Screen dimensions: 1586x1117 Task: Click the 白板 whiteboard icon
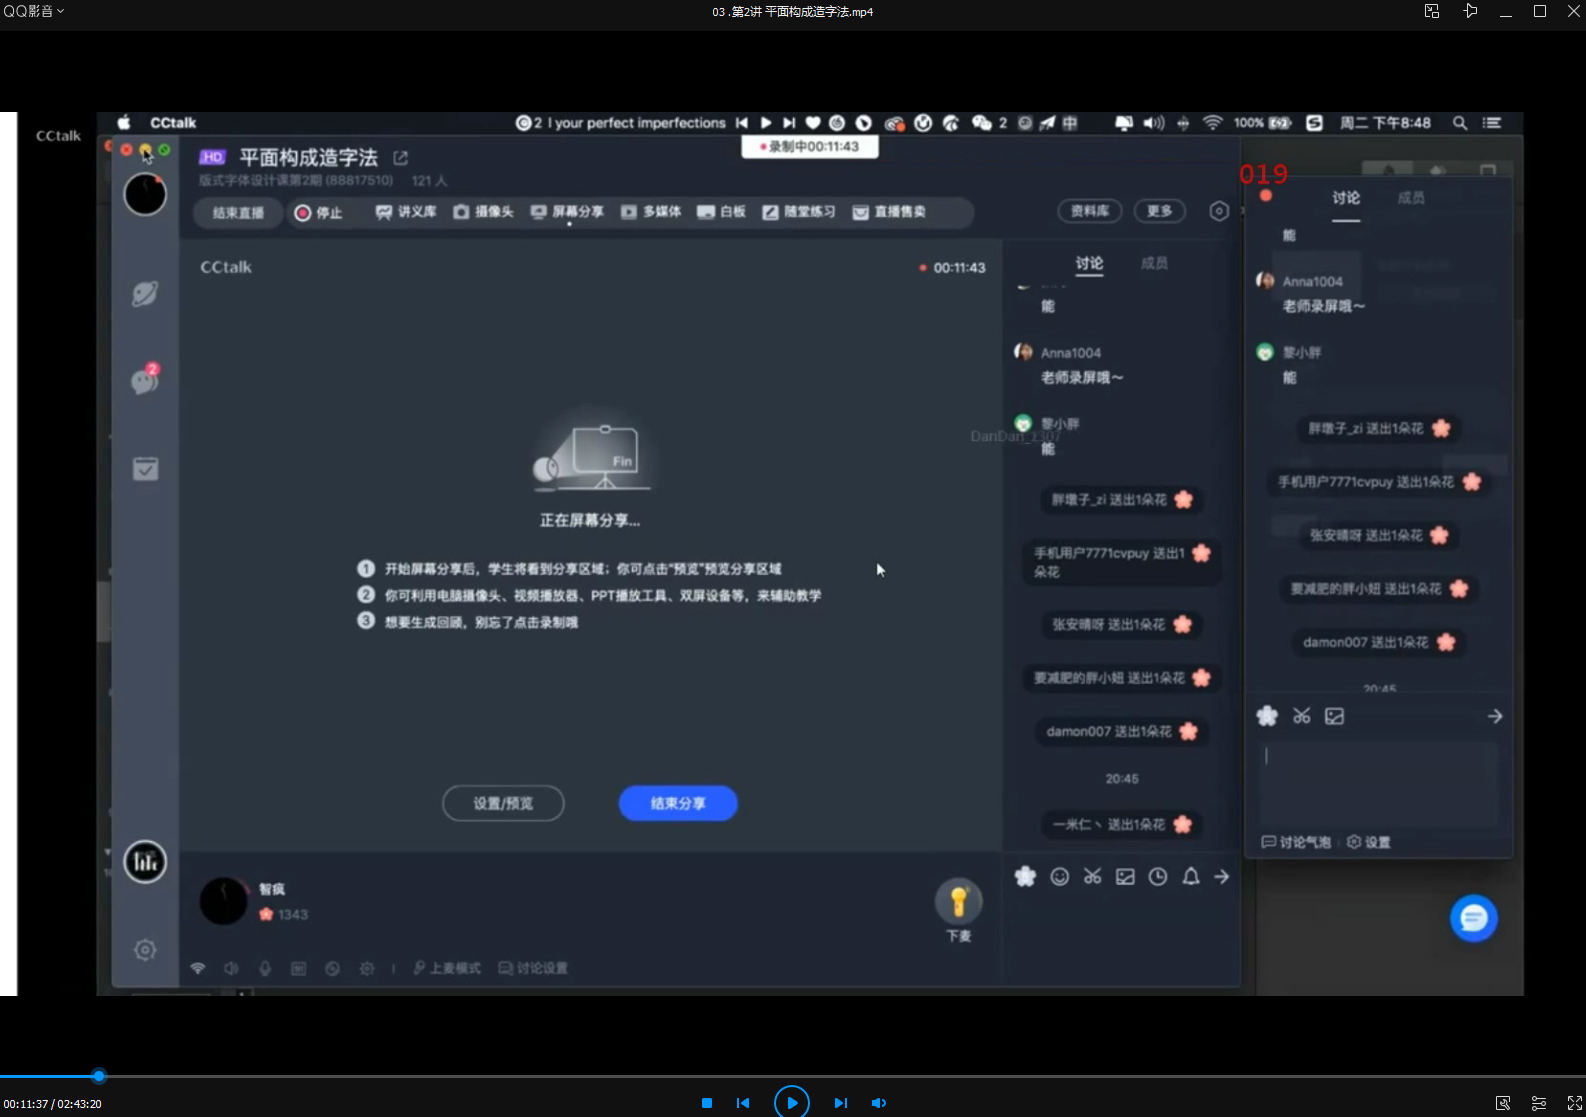721,212
